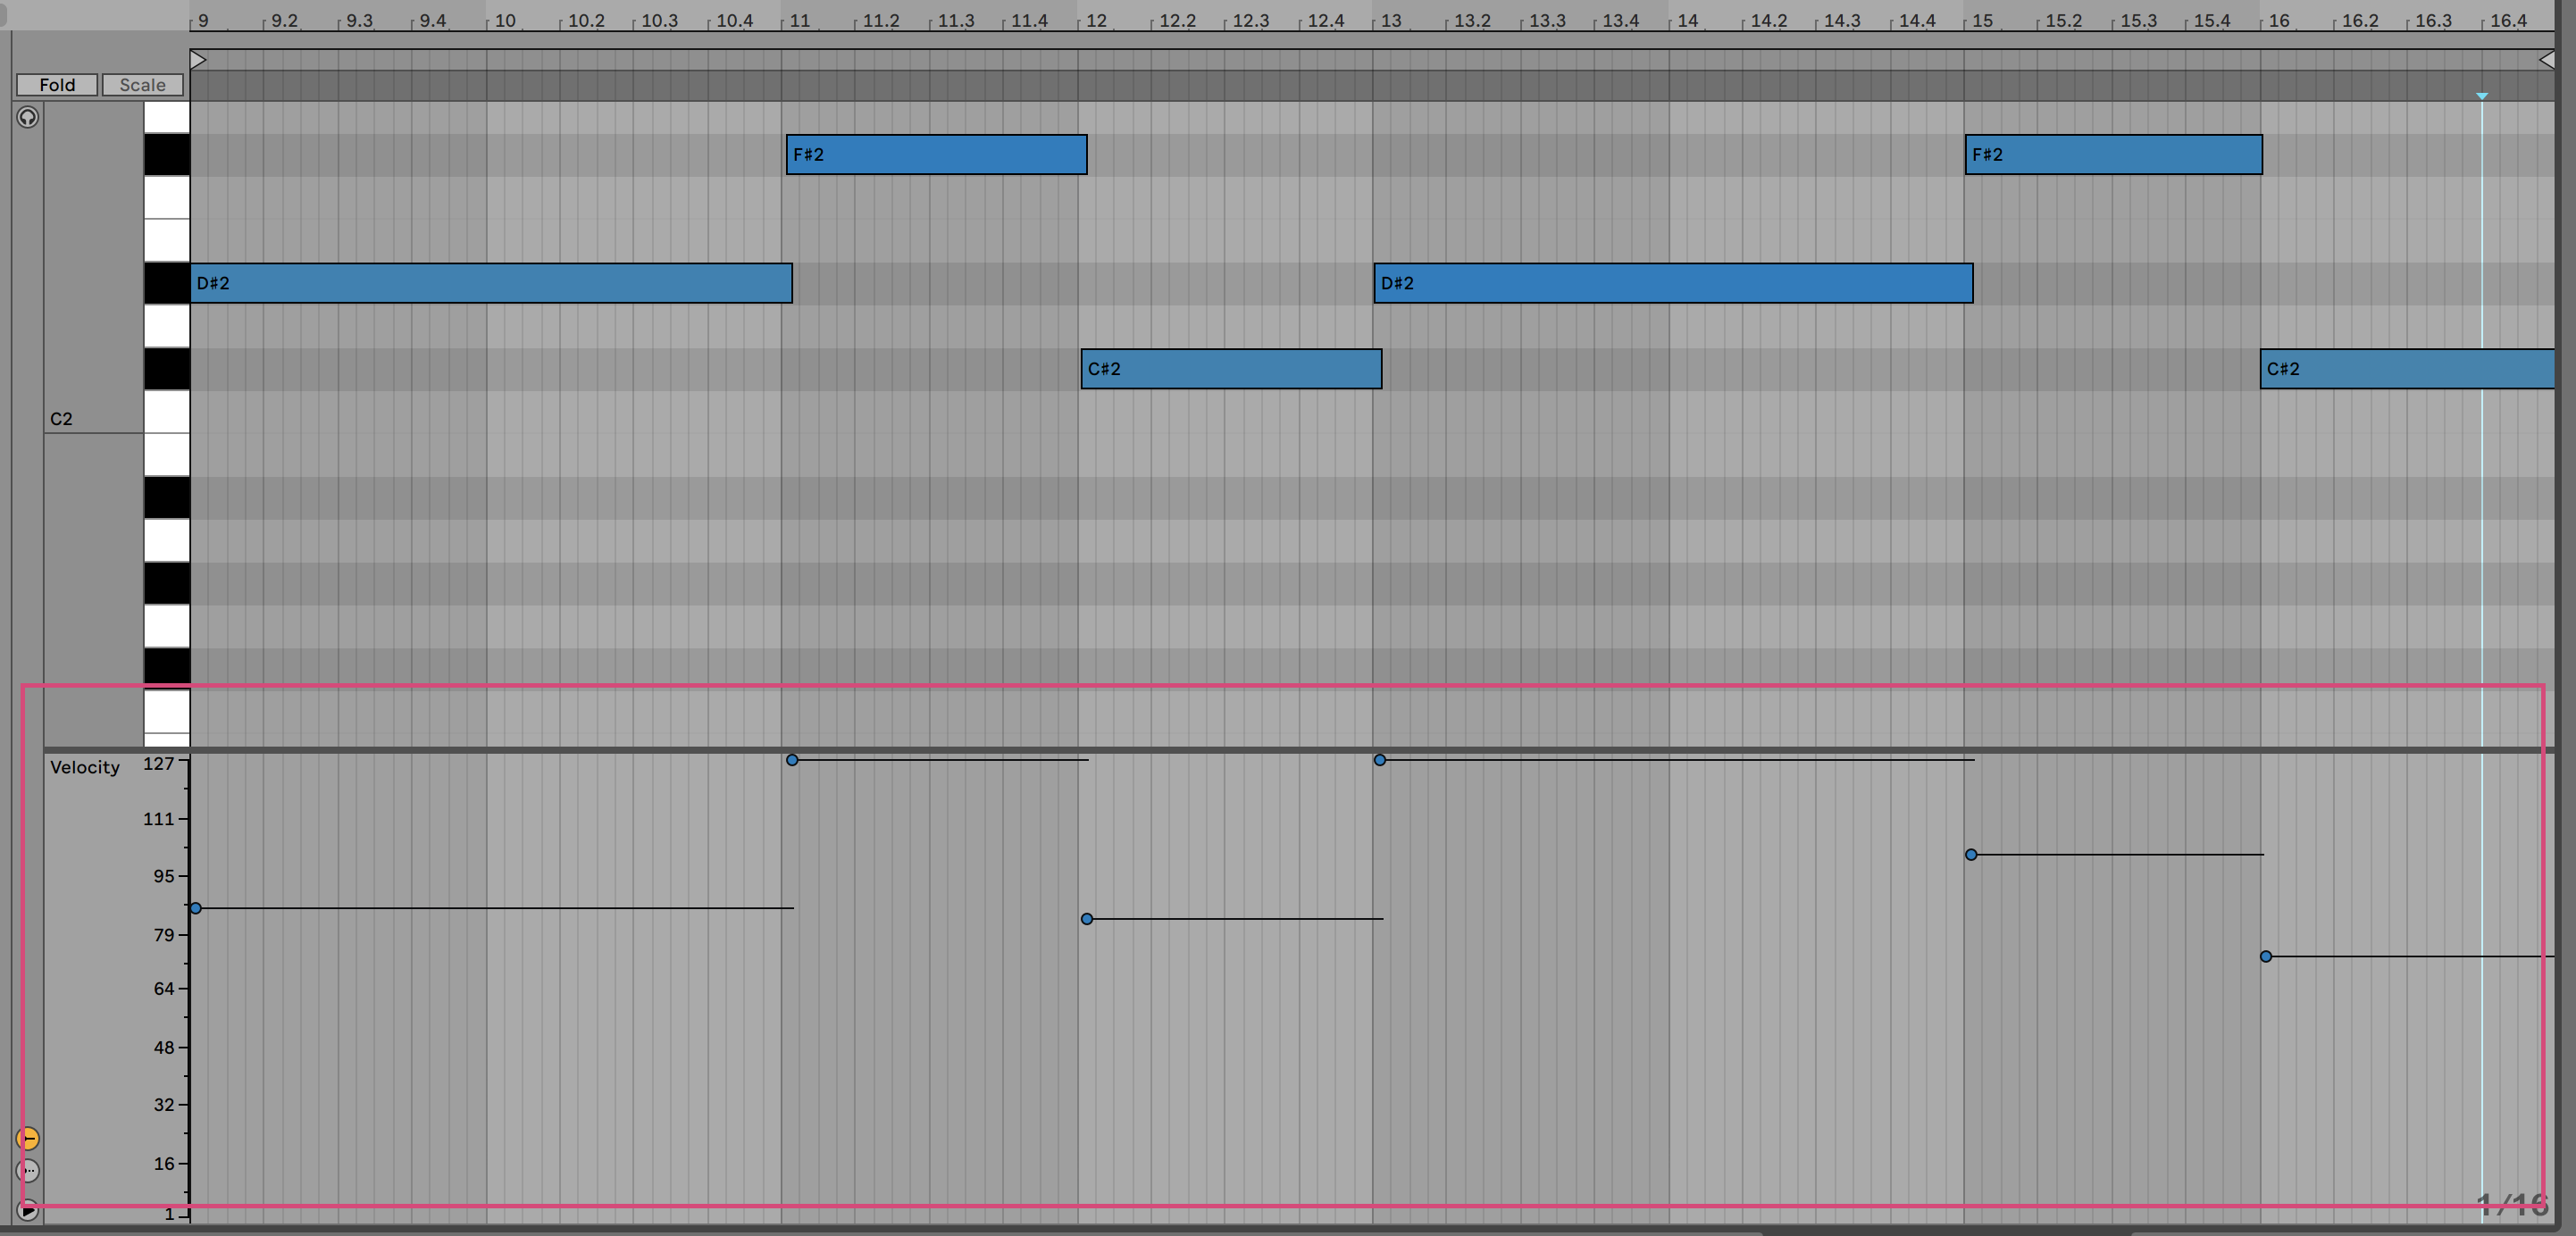2576x1236 pixels.
Task: Click the 1/16 grid size indicator
Action: (x=2511, y=1204)
